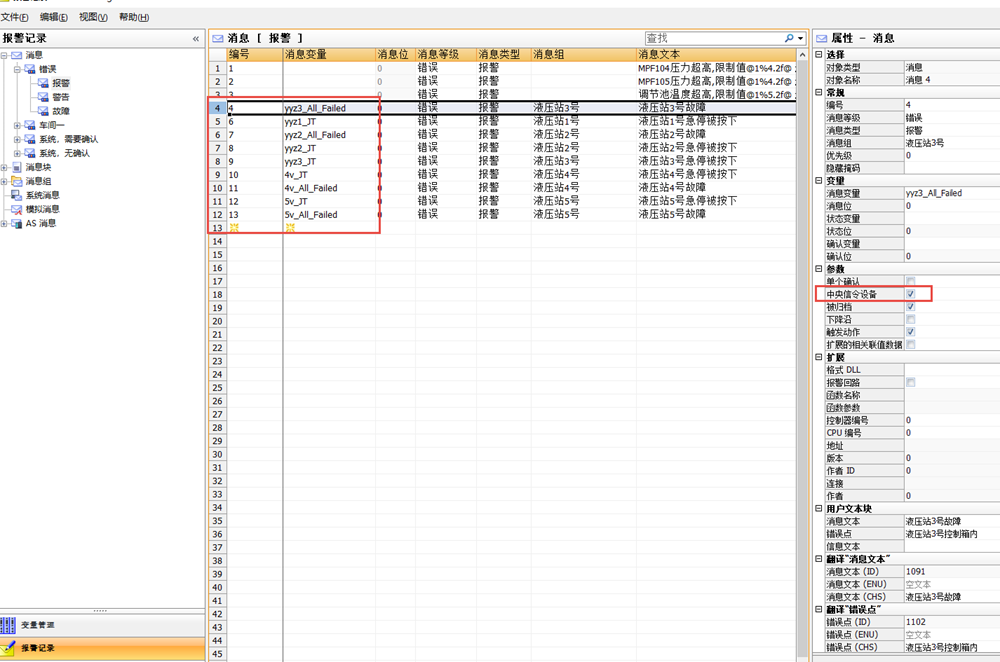Image resolution: width=1000 pixels, height=662 pixels.
Task: Enable the 单个确认 checkbox
Action: pos(910,282)
